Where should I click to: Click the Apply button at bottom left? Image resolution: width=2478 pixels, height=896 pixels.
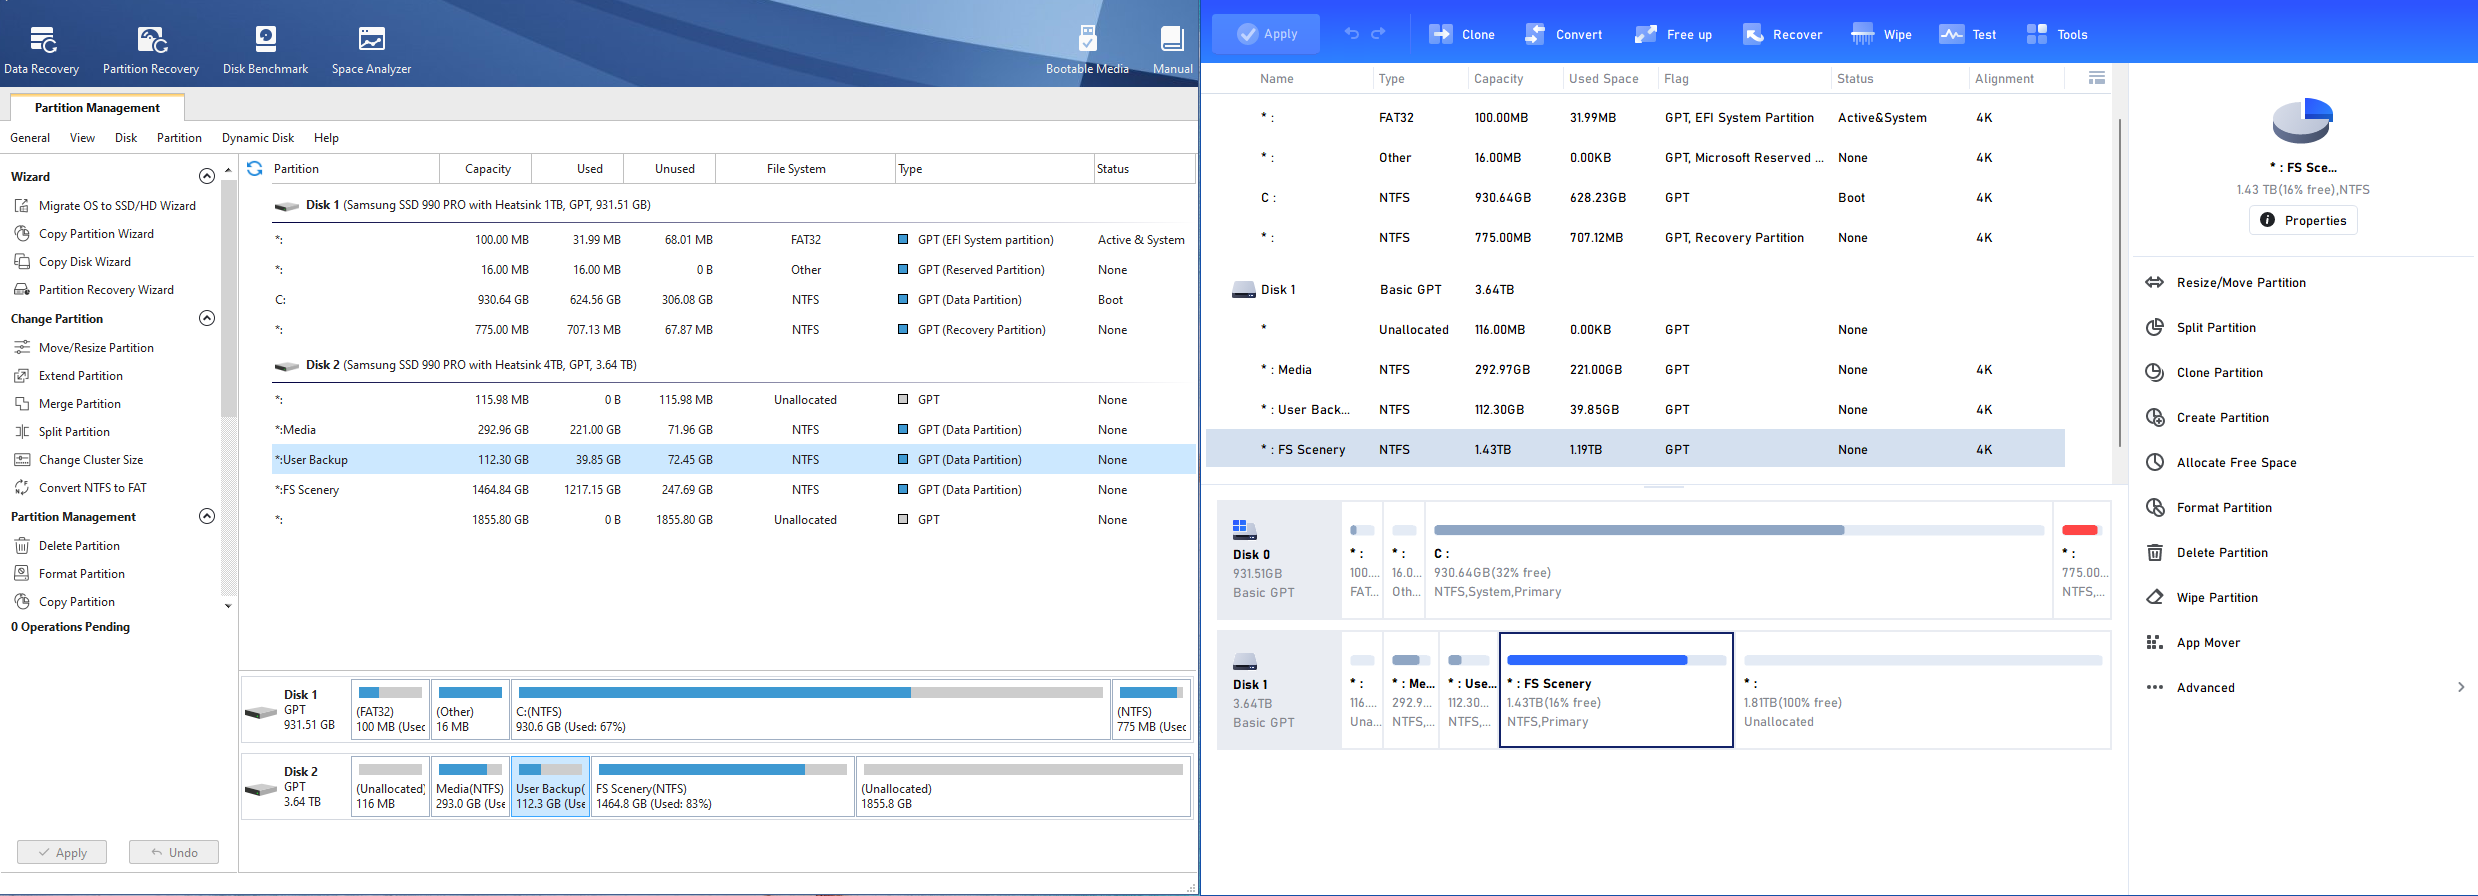tap(62, 852)
